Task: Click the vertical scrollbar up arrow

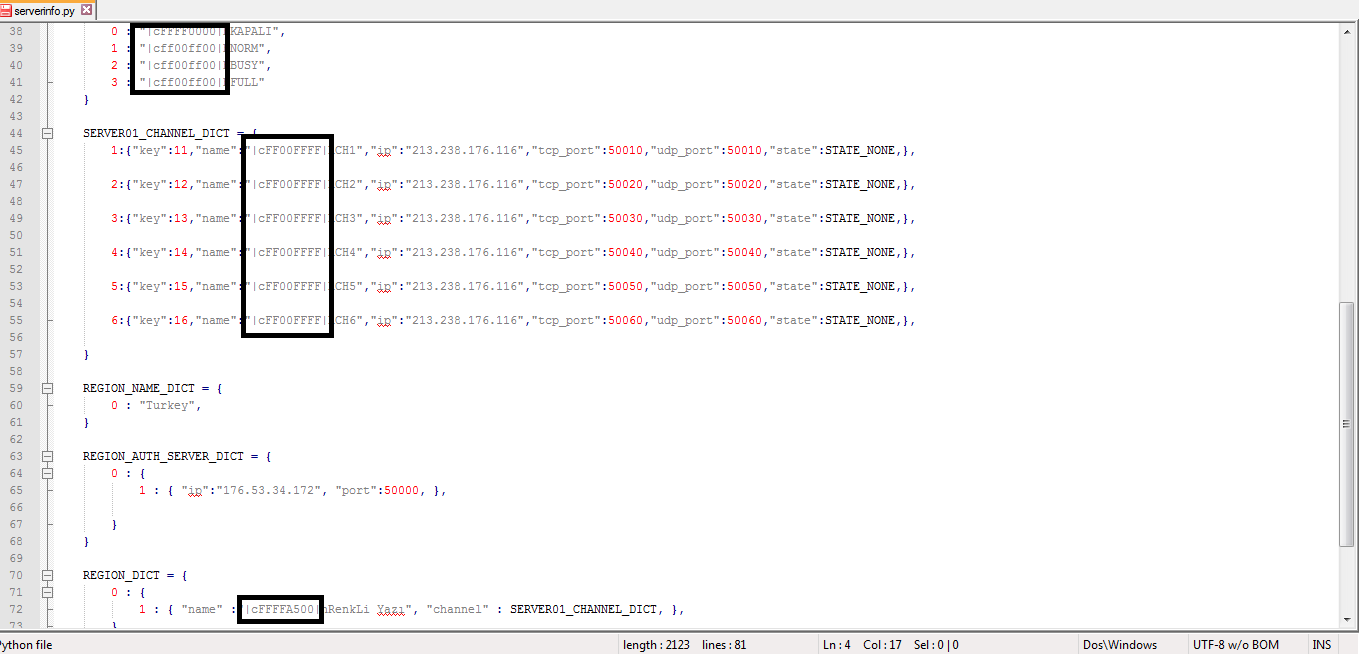Action: (1348, 32)
